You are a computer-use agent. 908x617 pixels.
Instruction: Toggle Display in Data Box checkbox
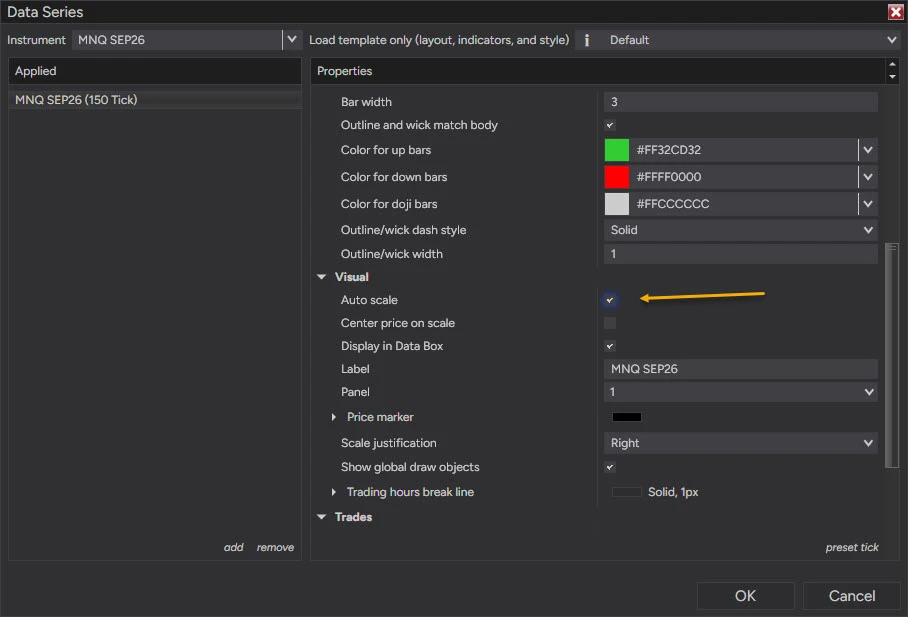pyautogui.click(x=610, y=346)
